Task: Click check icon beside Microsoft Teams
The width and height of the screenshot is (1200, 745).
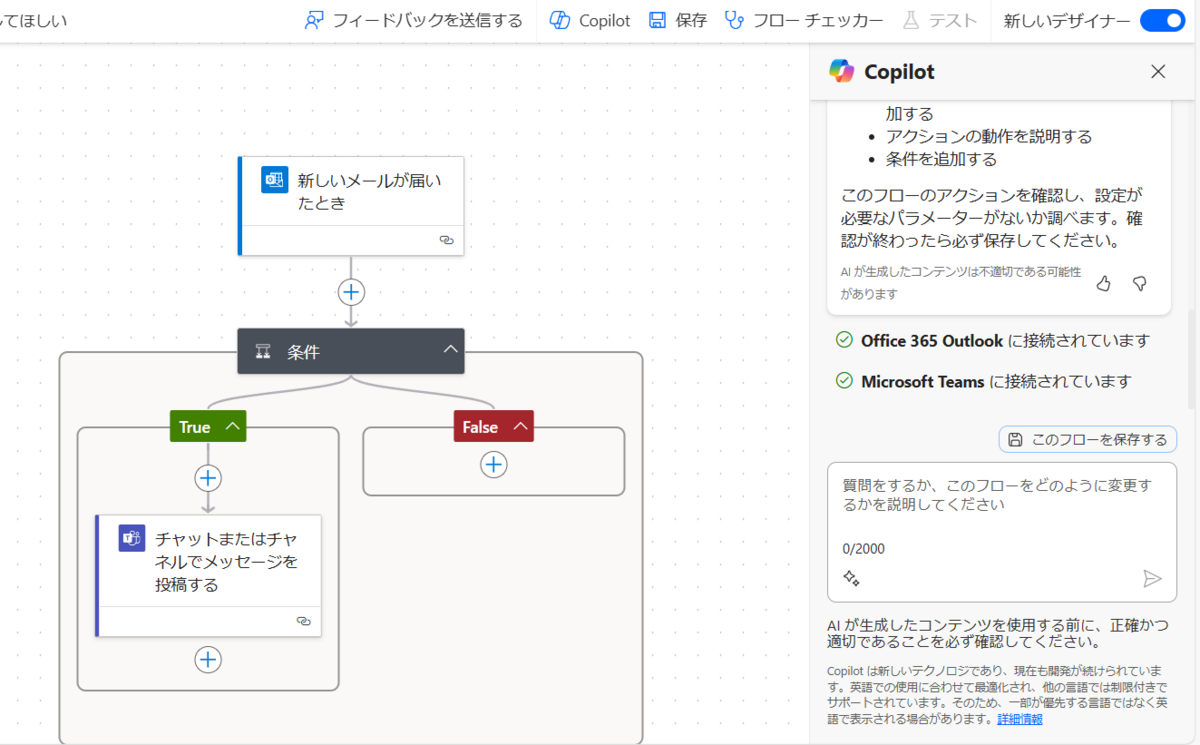Action: [x=844, y=380]
